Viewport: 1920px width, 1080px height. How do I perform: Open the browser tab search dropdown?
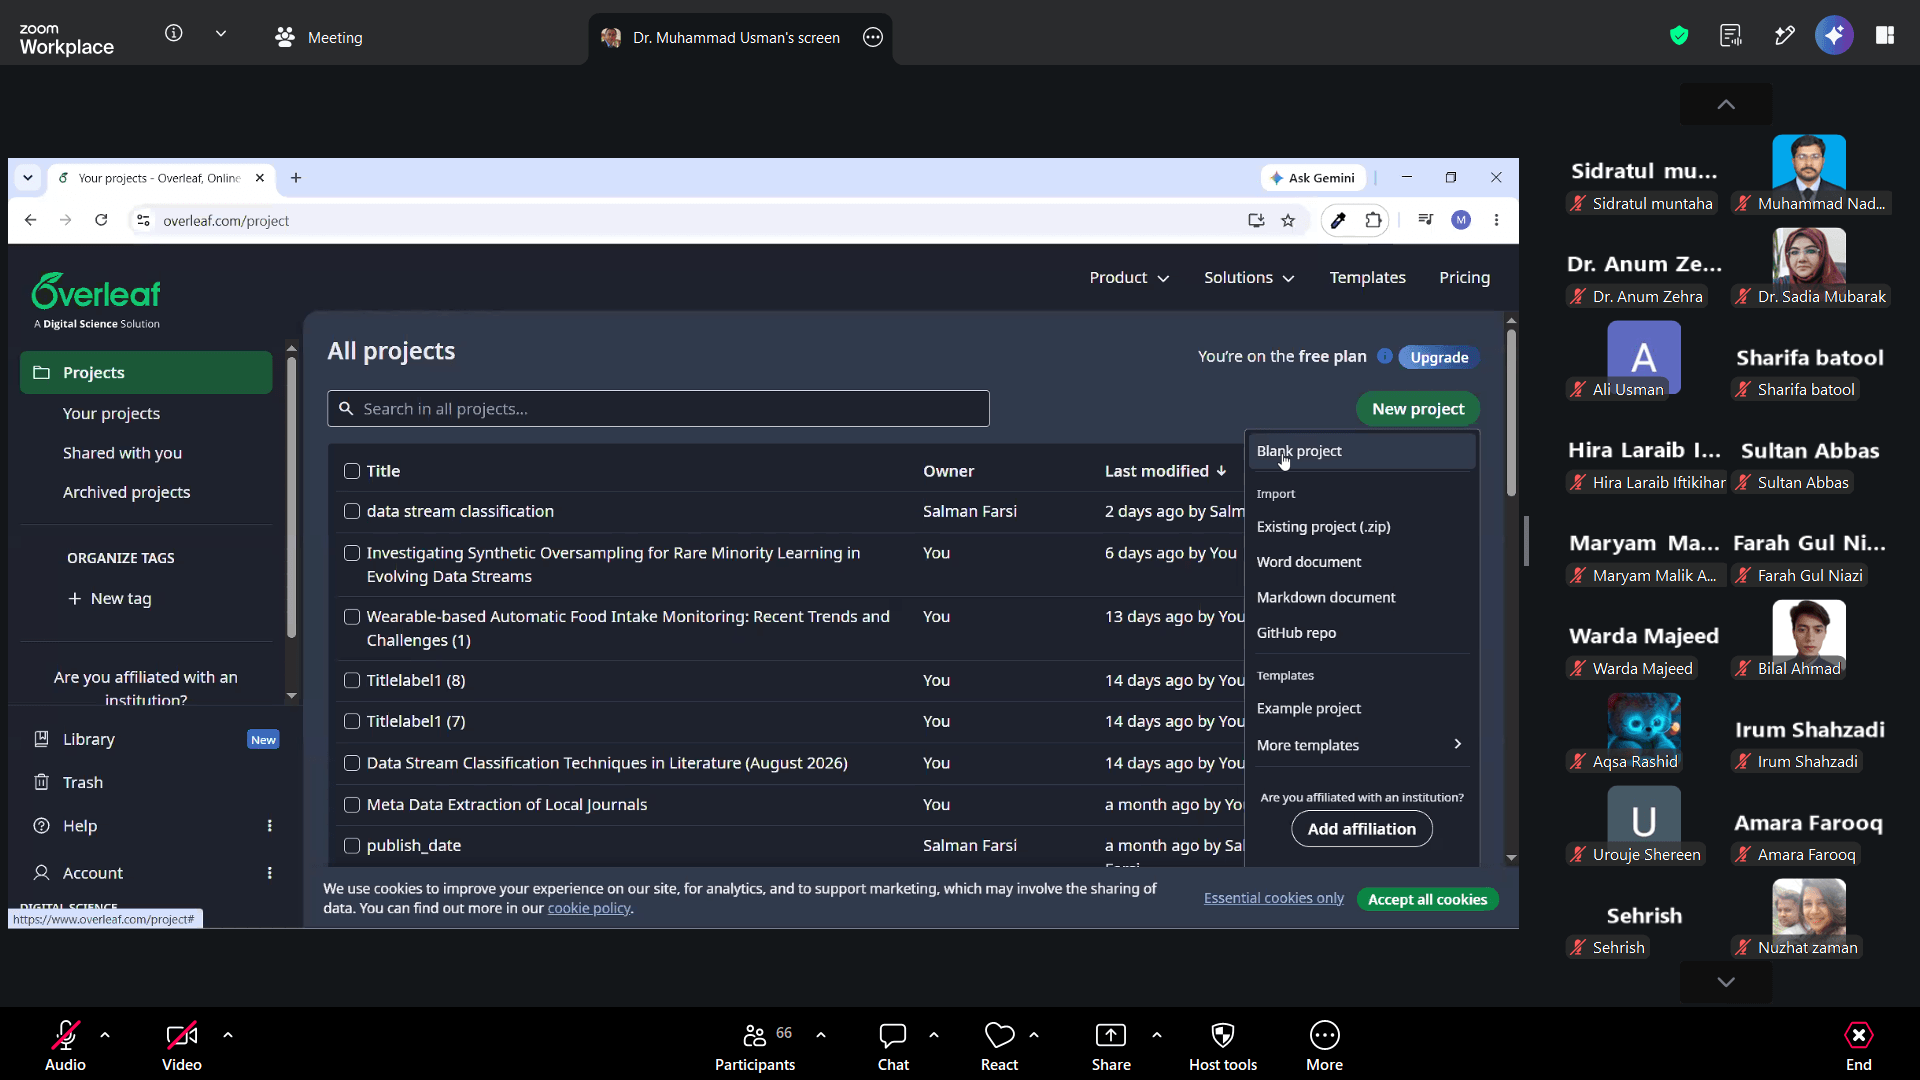[x=28, y=178]
